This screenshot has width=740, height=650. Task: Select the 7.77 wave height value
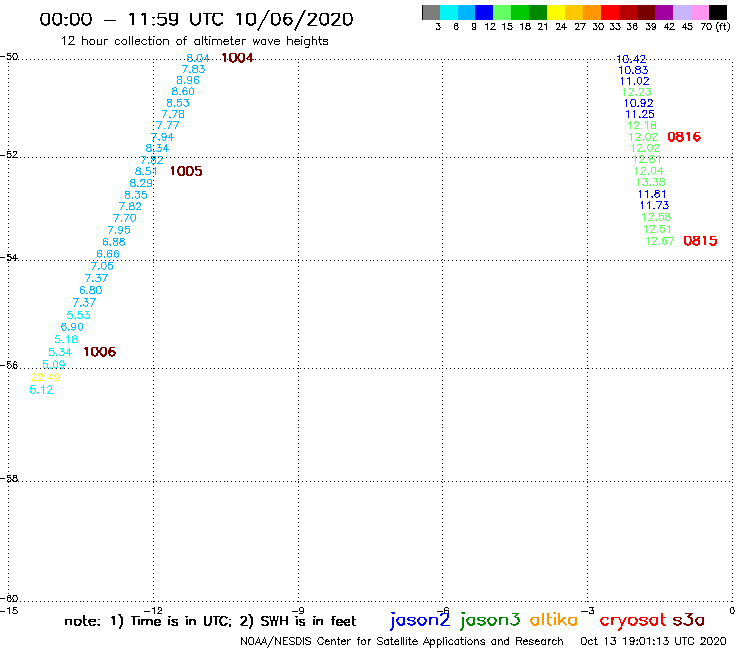[168, 126]
